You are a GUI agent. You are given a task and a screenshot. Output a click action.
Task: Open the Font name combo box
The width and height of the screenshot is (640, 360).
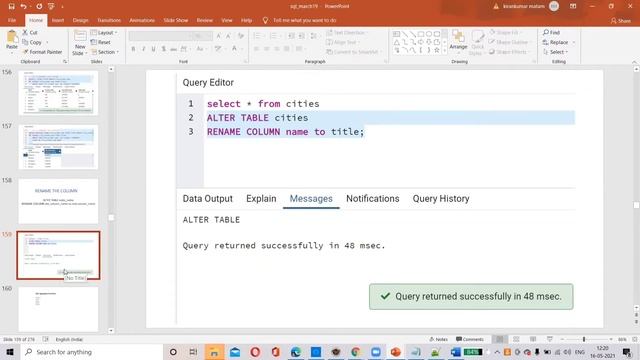tap(160, 36)
